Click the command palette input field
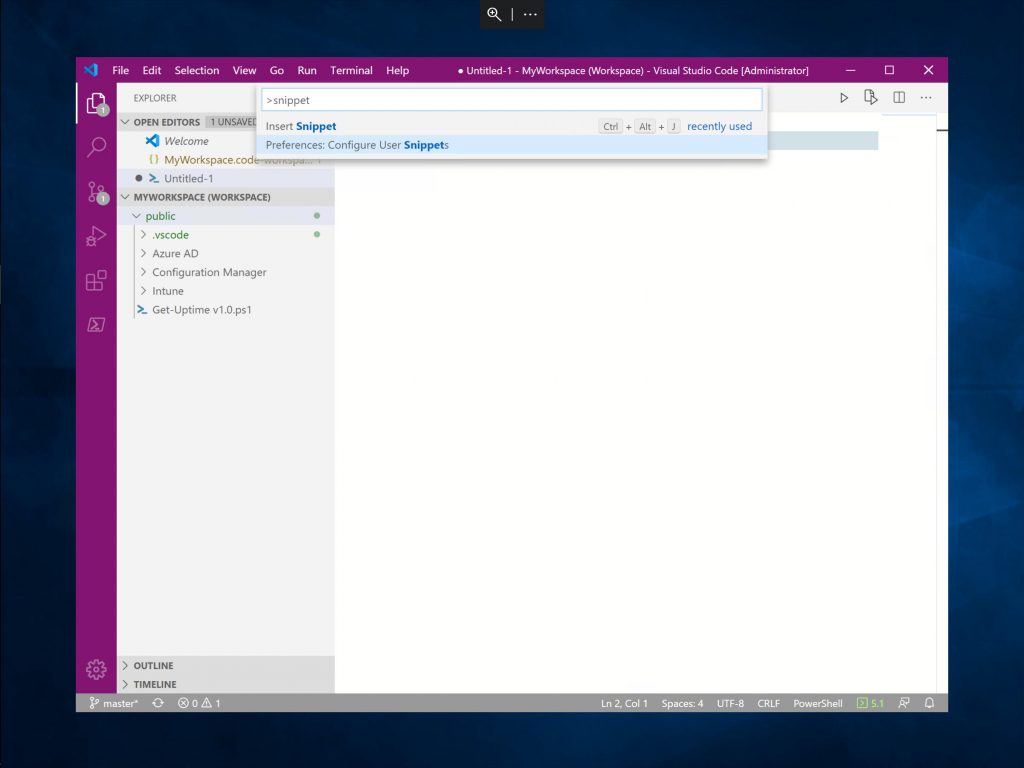Image resolution: width=1024 pixels, height=768 pixels. point(511,100)
